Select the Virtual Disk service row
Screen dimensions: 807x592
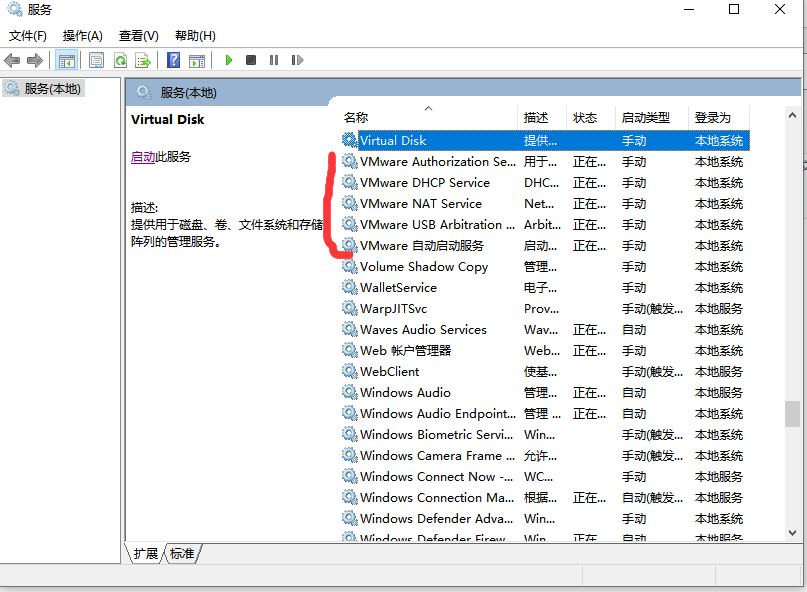tap(545, 141)
